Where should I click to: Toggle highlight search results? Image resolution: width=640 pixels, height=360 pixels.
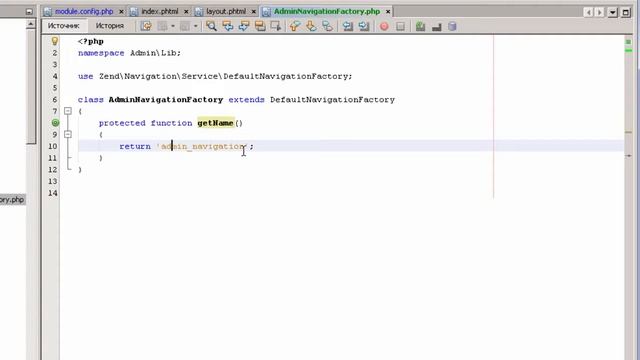(x=260, y=26)
